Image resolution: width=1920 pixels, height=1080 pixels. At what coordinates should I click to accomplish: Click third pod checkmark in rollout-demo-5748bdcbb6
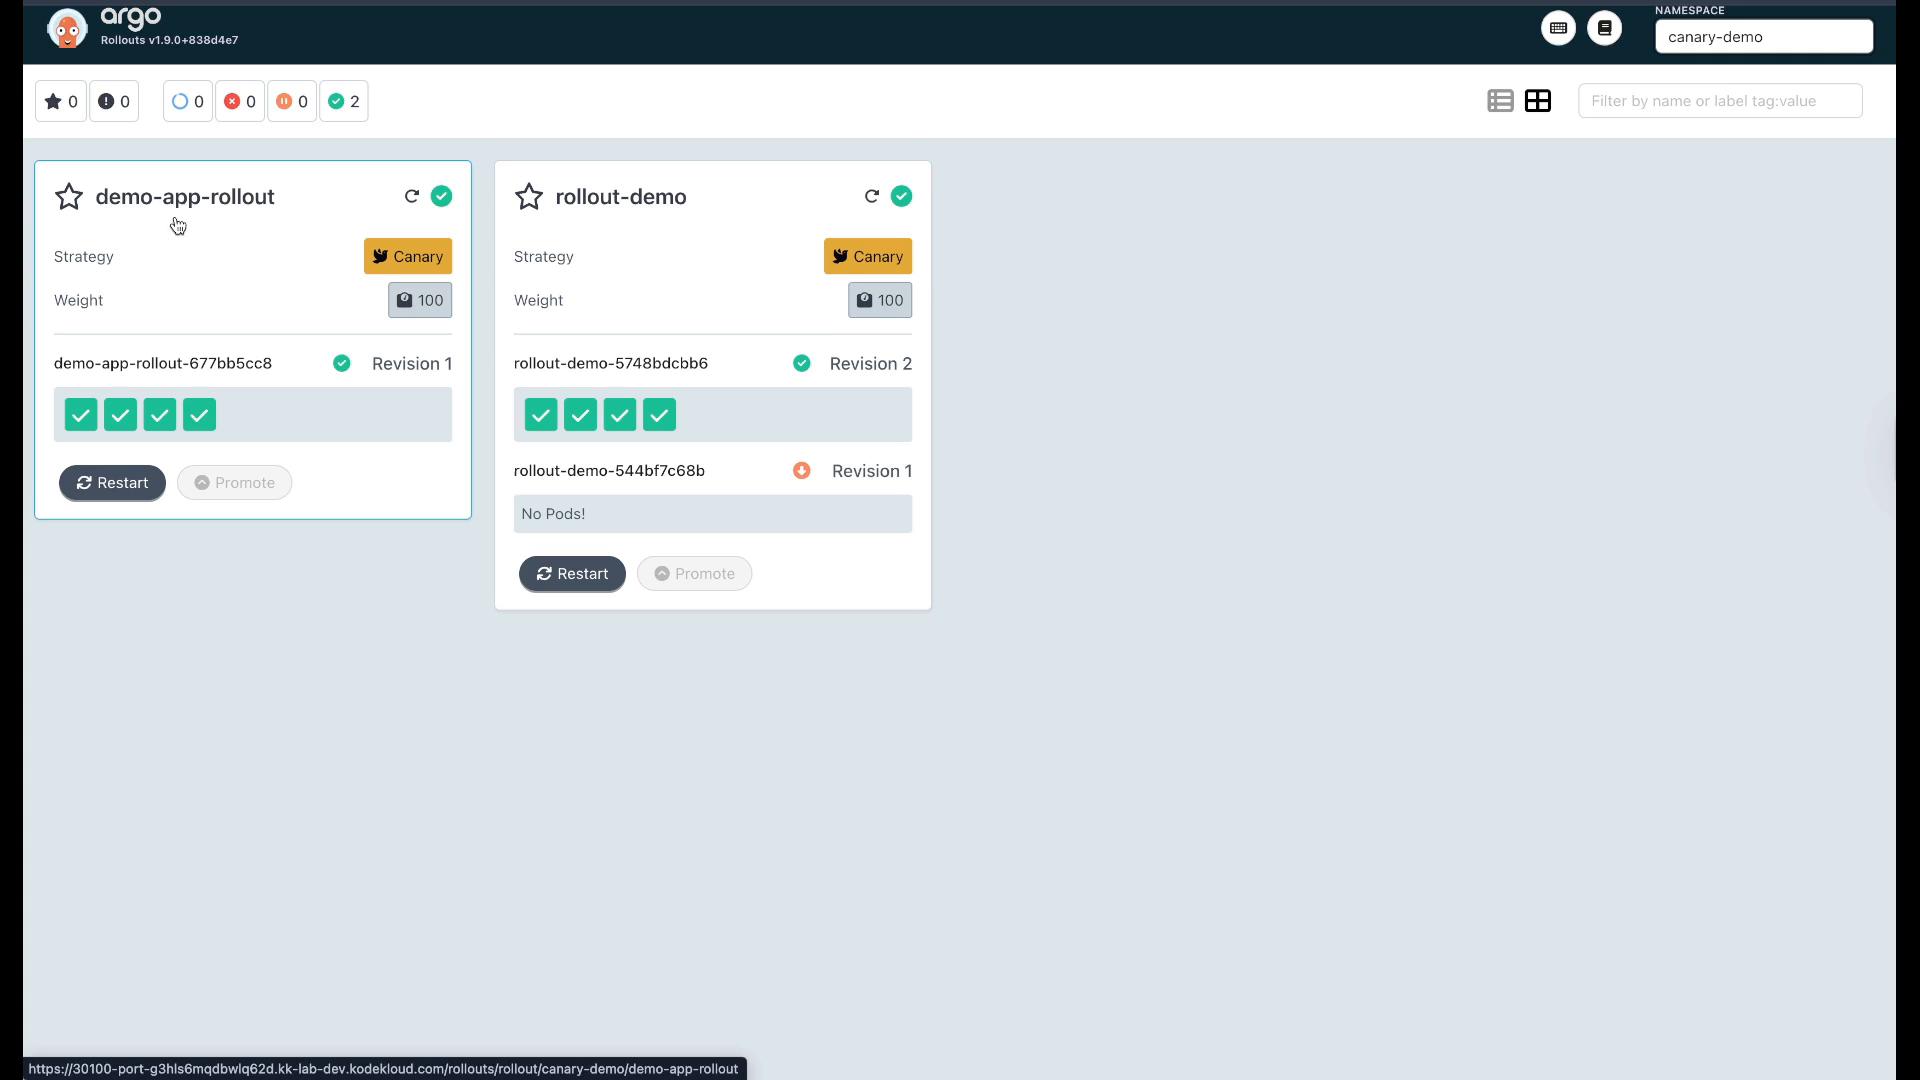coord(620,415)
